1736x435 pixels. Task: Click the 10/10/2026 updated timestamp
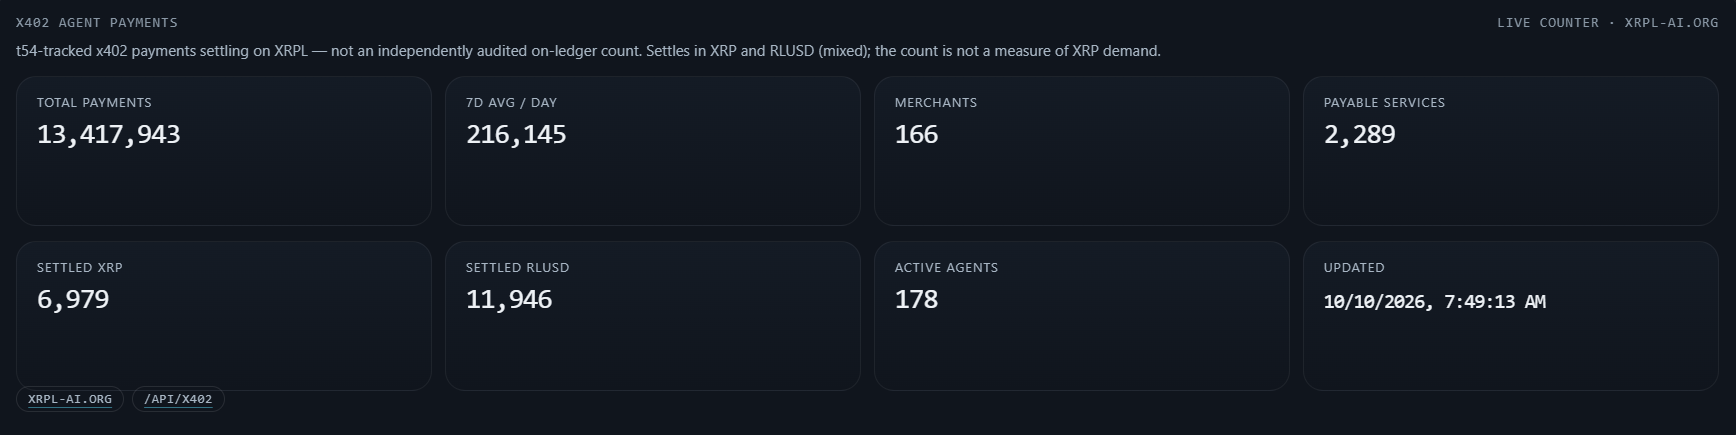point(1435,302)
